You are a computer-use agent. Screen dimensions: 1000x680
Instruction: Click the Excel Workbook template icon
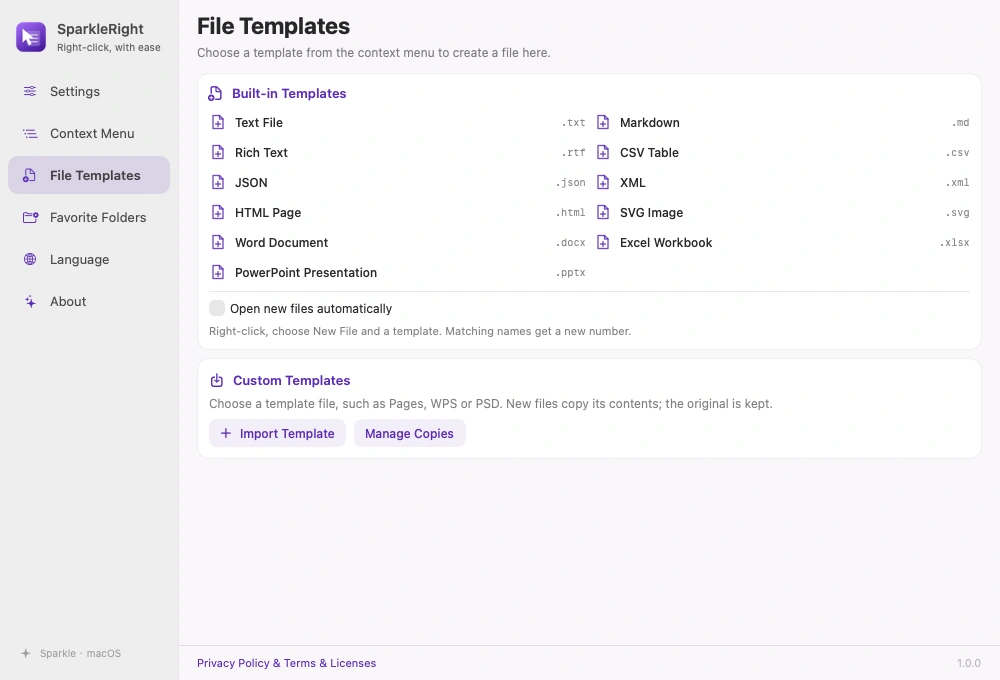603,242
